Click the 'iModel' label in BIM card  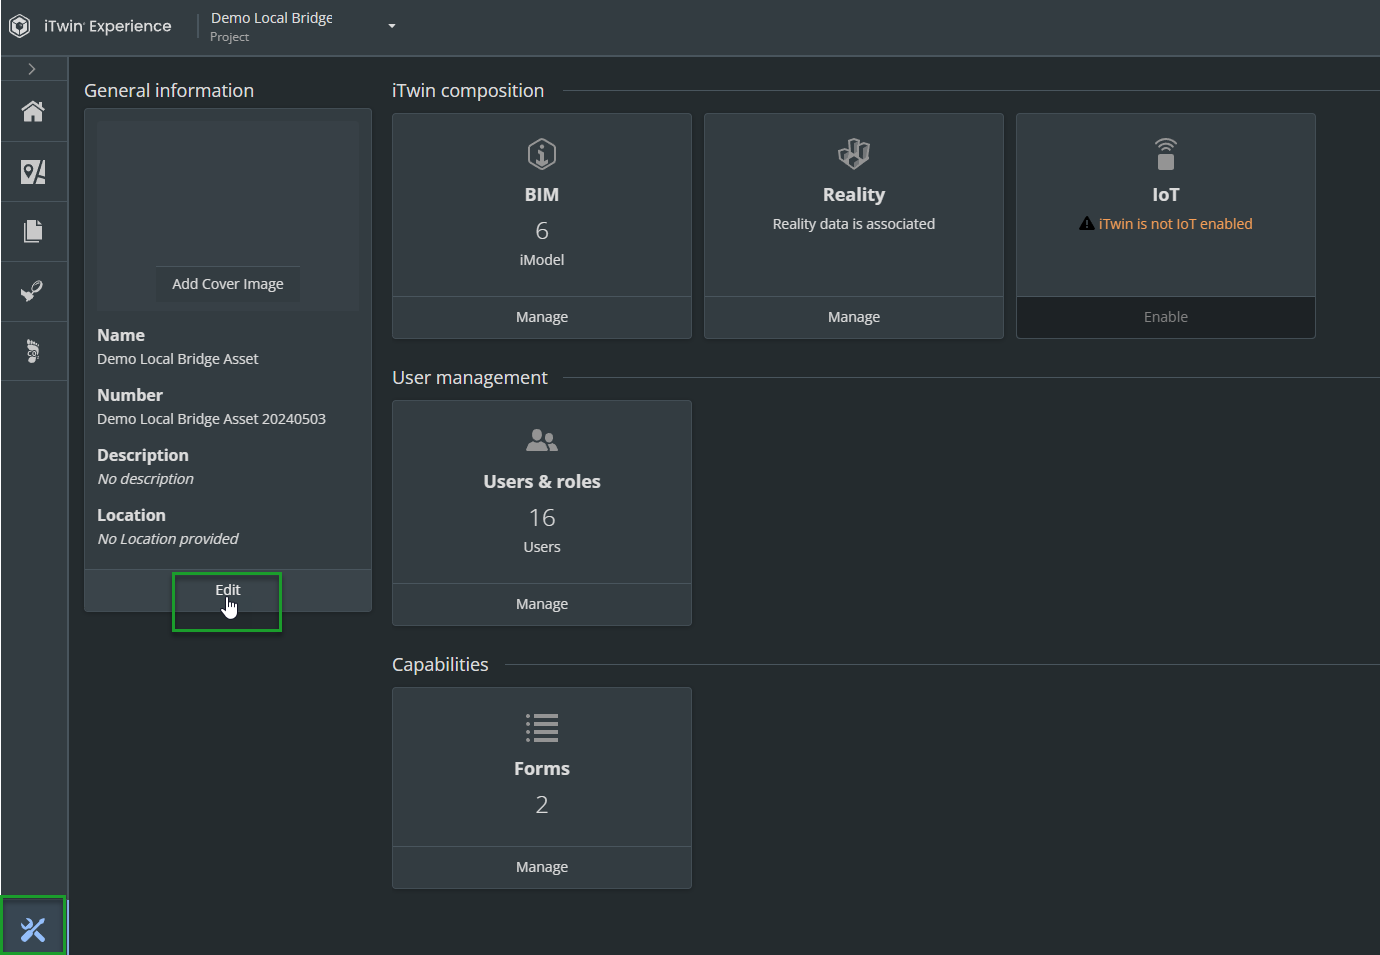542,260
